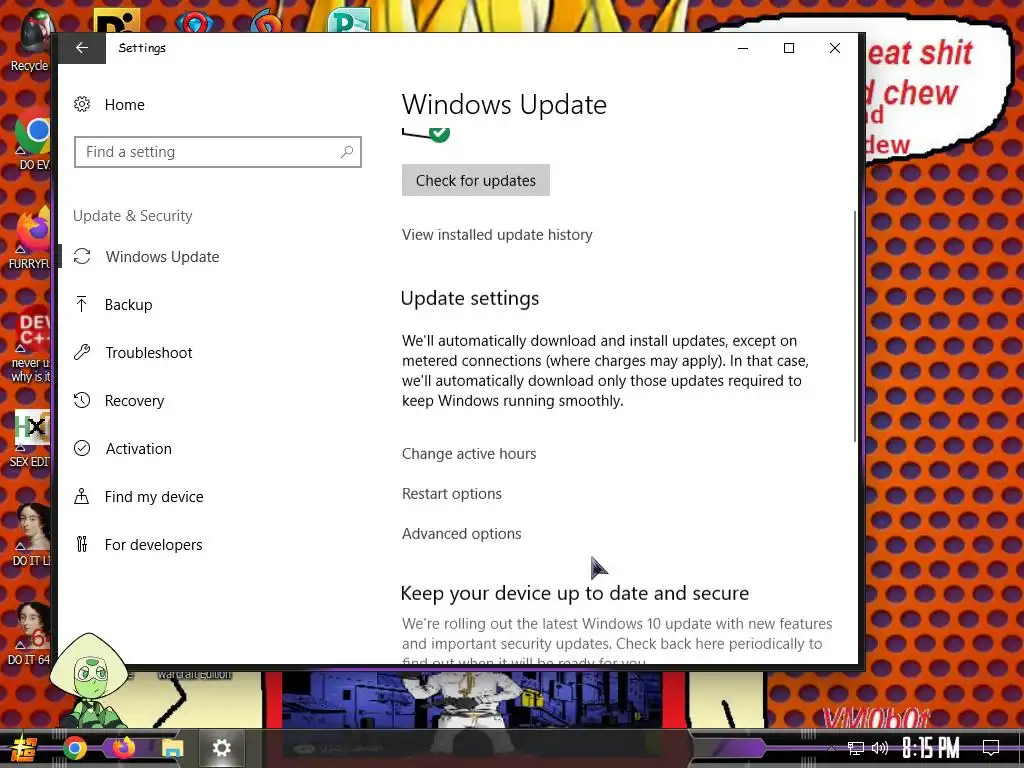This screenshot has width=1024, height=768.
Task: Maximize the Settings window
Action: 789,48
